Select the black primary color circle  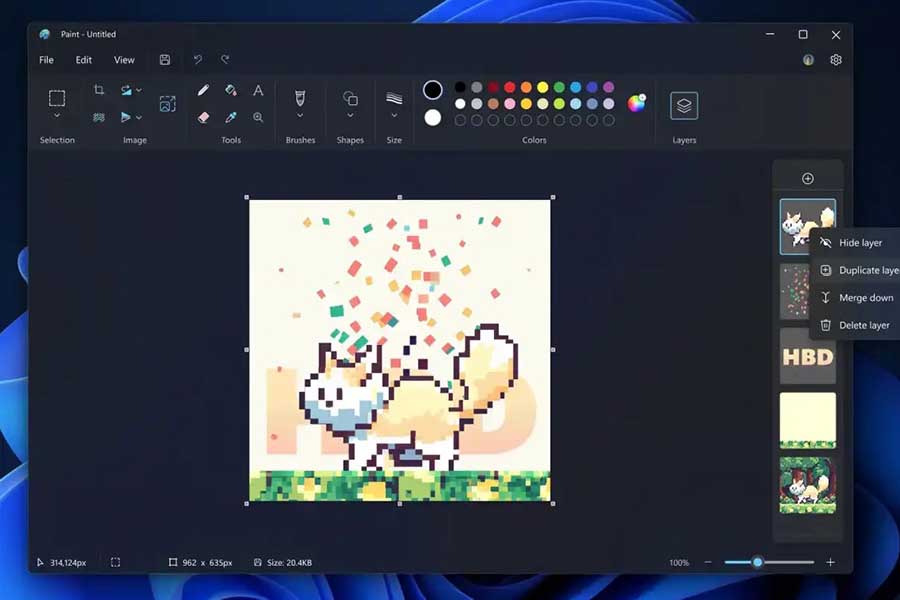433,90
